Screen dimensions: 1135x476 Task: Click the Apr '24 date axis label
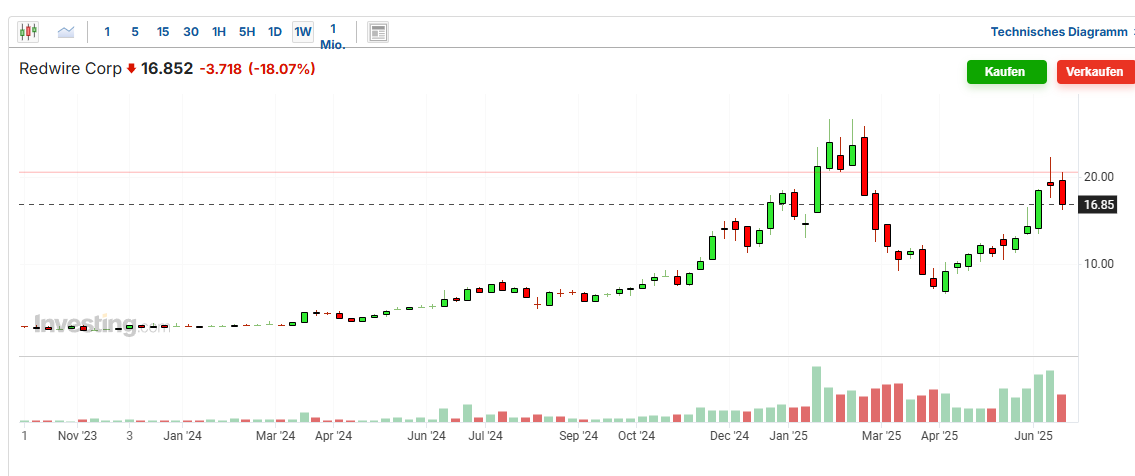coord(334,436)
